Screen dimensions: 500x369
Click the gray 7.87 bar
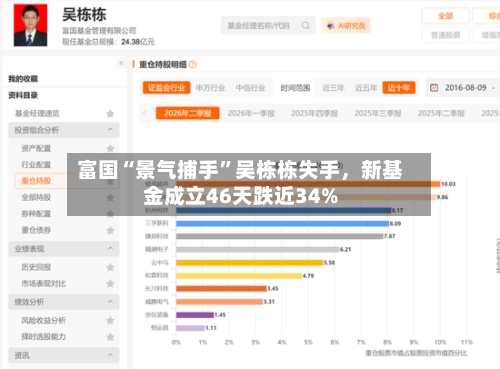(x=280, y=236)
